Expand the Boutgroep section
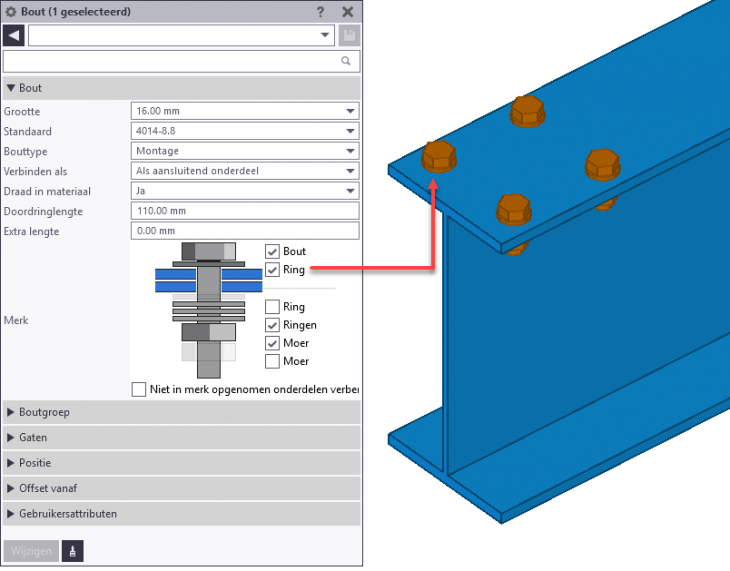Image resolution: width=730 pixels, height=571 pixels. click(x=182, y=412)
